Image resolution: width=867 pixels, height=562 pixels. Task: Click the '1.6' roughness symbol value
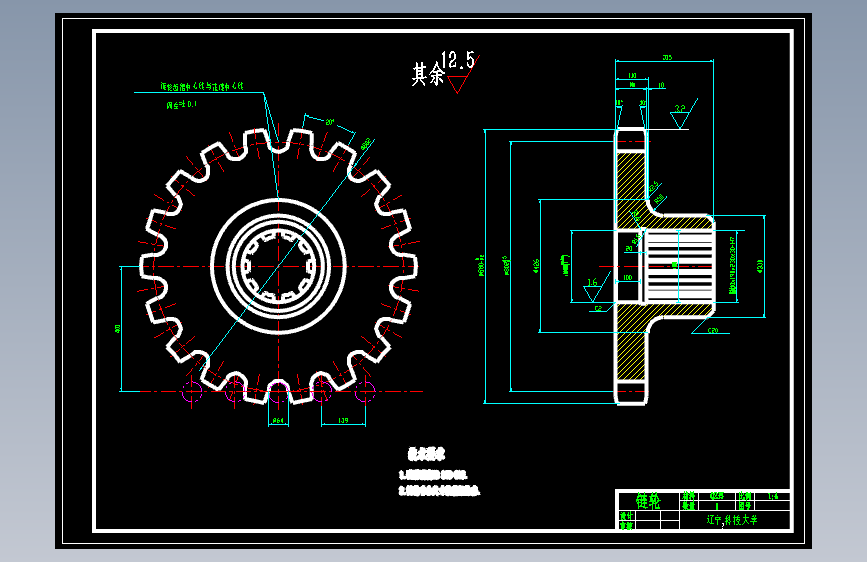click(x=592, y=282)
